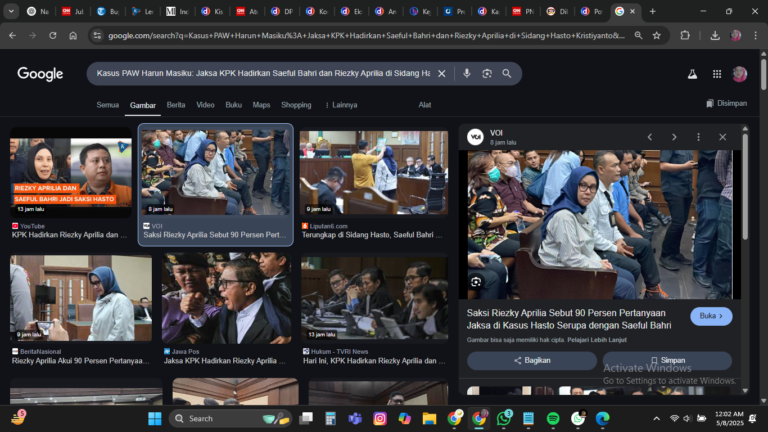Click the Google logo
The width and height of the screenshot is (768, 432).
[40, 73]
